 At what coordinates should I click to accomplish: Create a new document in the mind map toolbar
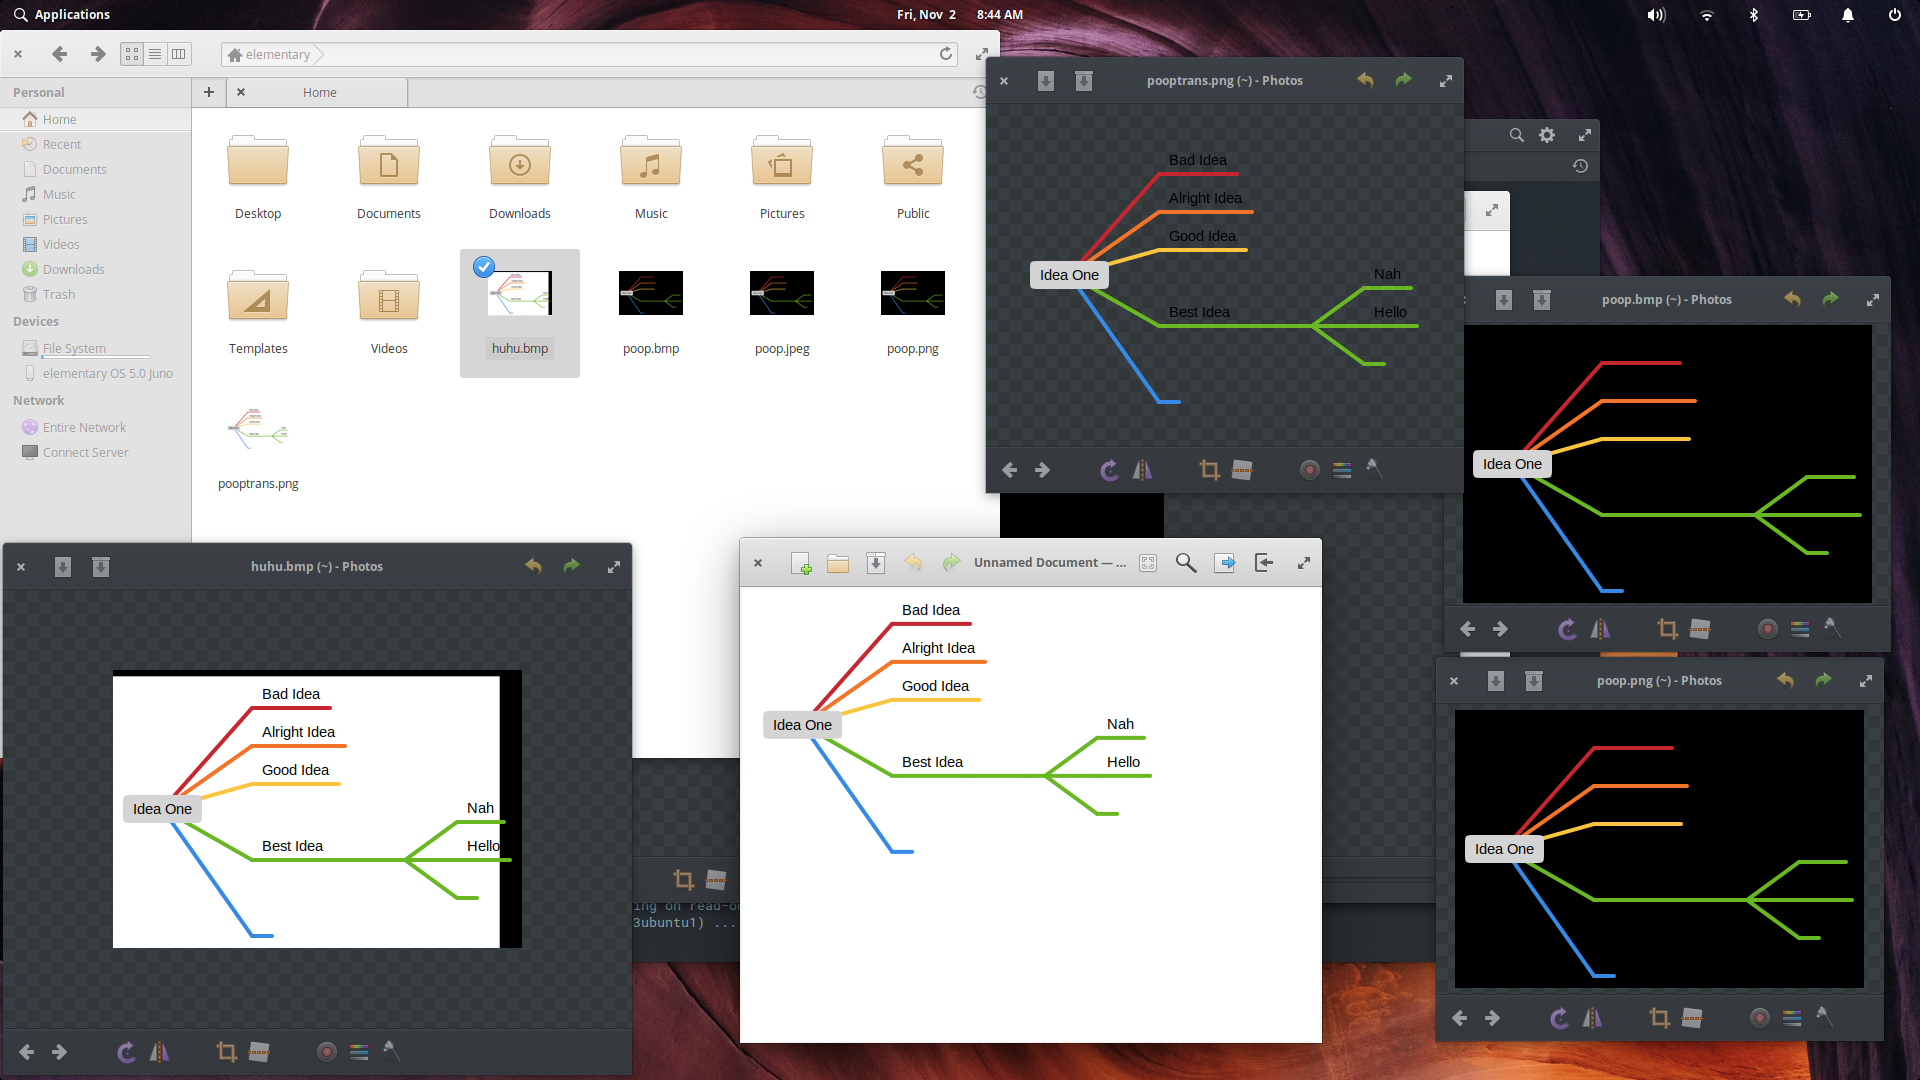(x=802, y=562)
